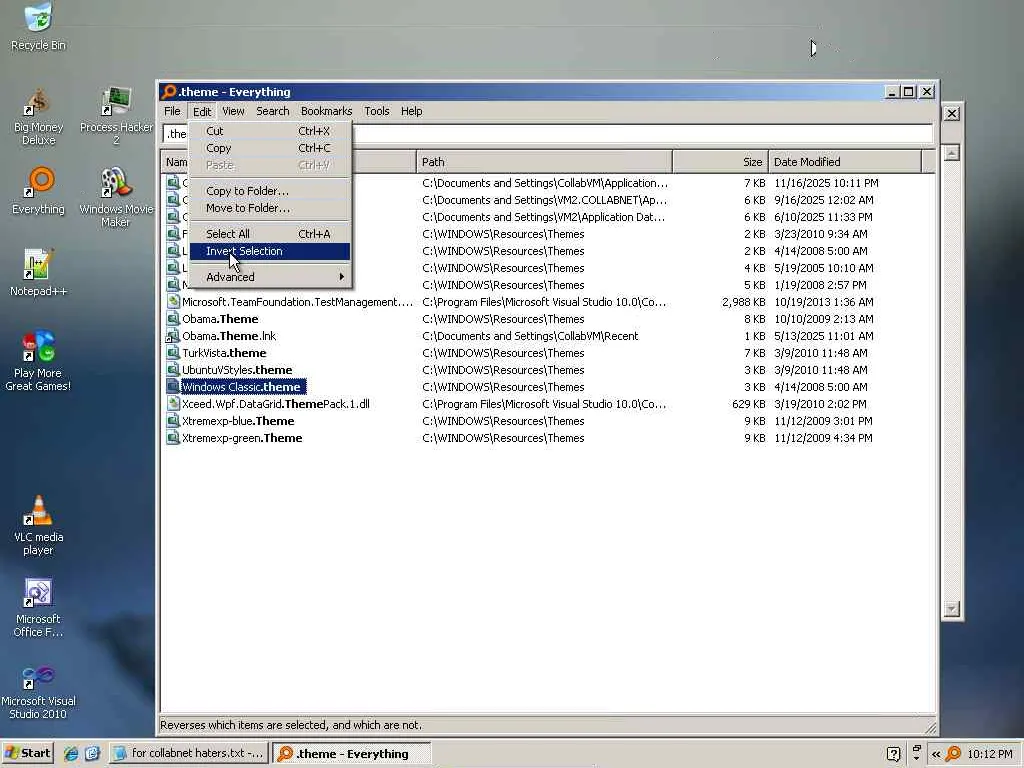Expand the Advanced submenu

(270, 277)
